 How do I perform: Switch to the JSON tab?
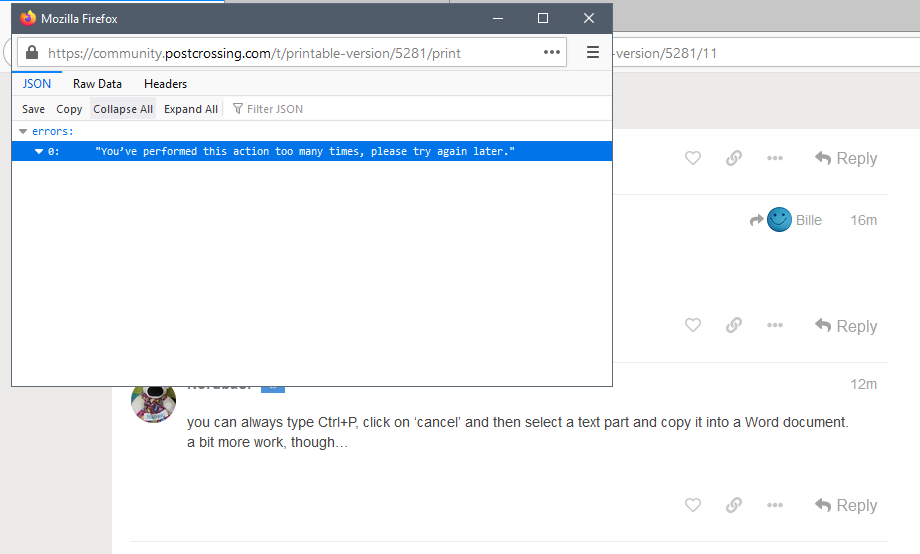point(37,84)
